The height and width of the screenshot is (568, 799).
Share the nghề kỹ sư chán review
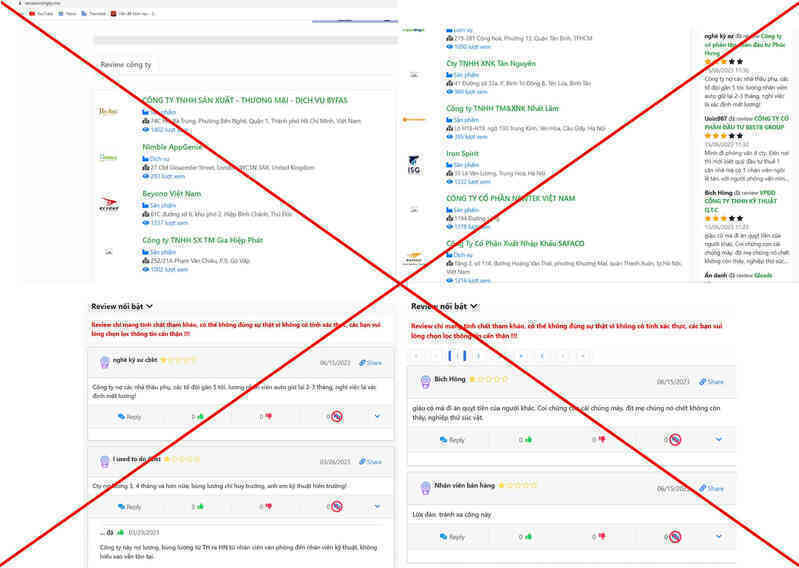click(x=370, y=363)
